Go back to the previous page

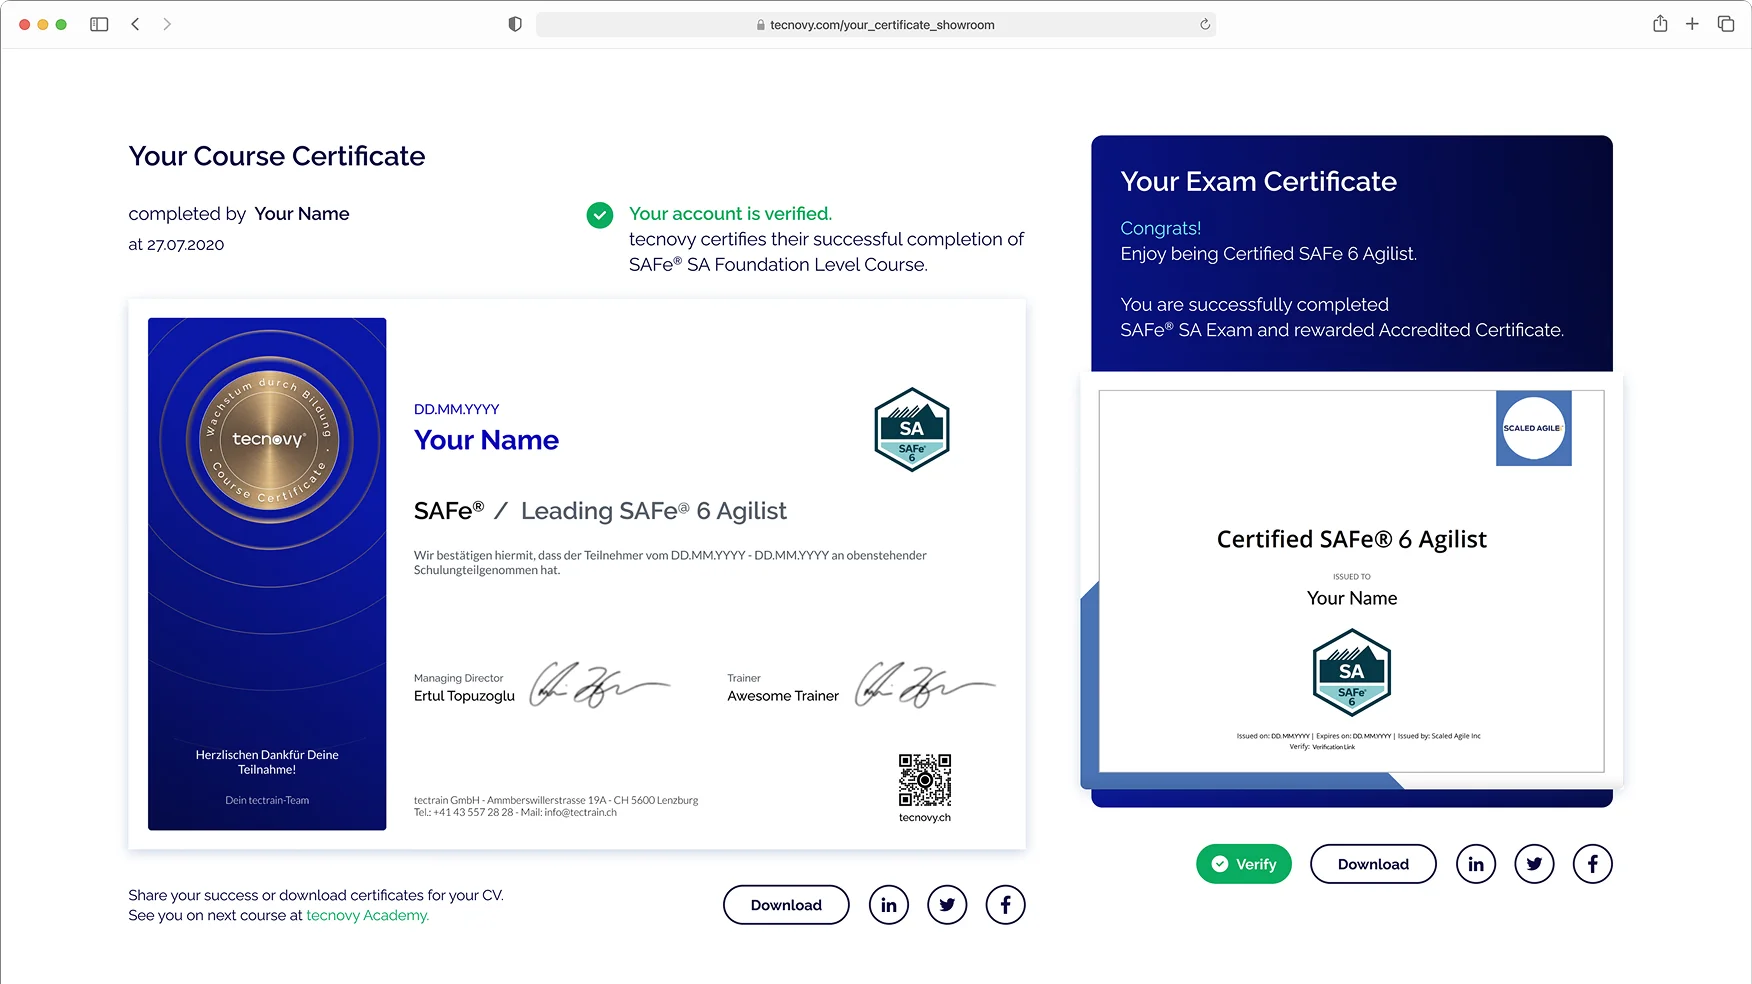click(135, 24)
